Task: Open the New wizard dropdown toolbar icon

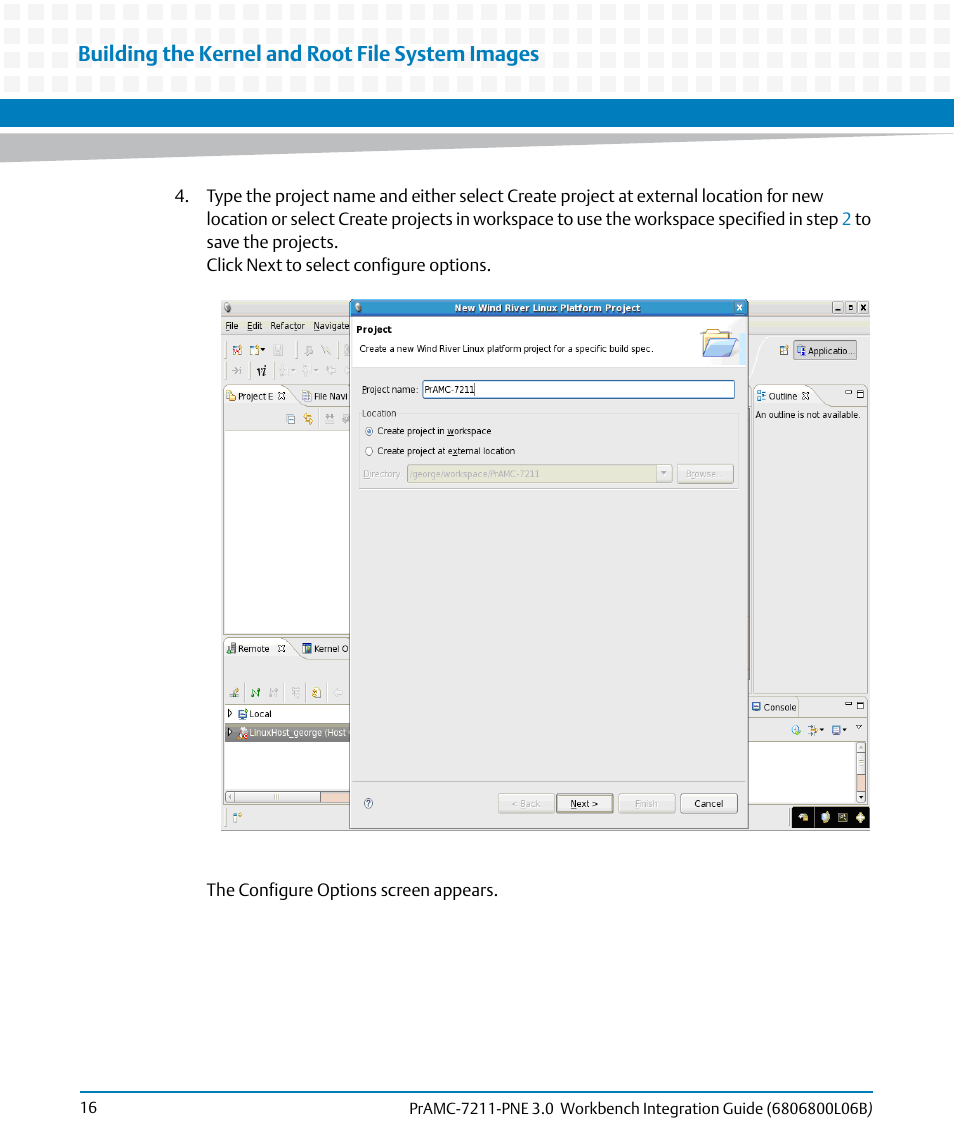Action: click(x=257, y=351)
